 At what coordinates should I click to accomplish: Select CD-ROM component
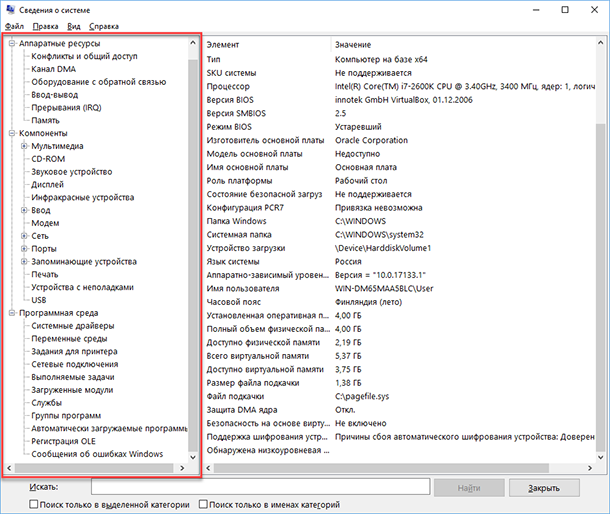pos(48,159)
